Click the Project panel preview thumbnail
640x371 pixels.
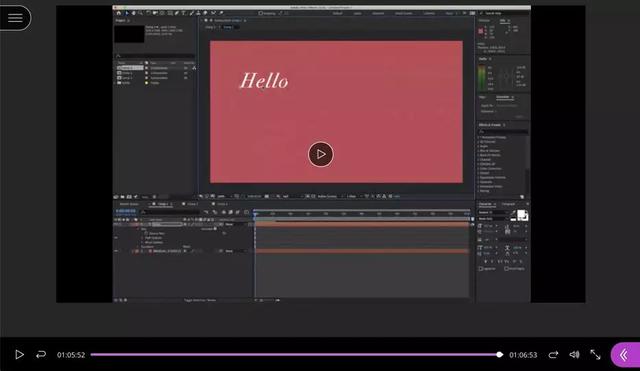click(x=129, y=34)
